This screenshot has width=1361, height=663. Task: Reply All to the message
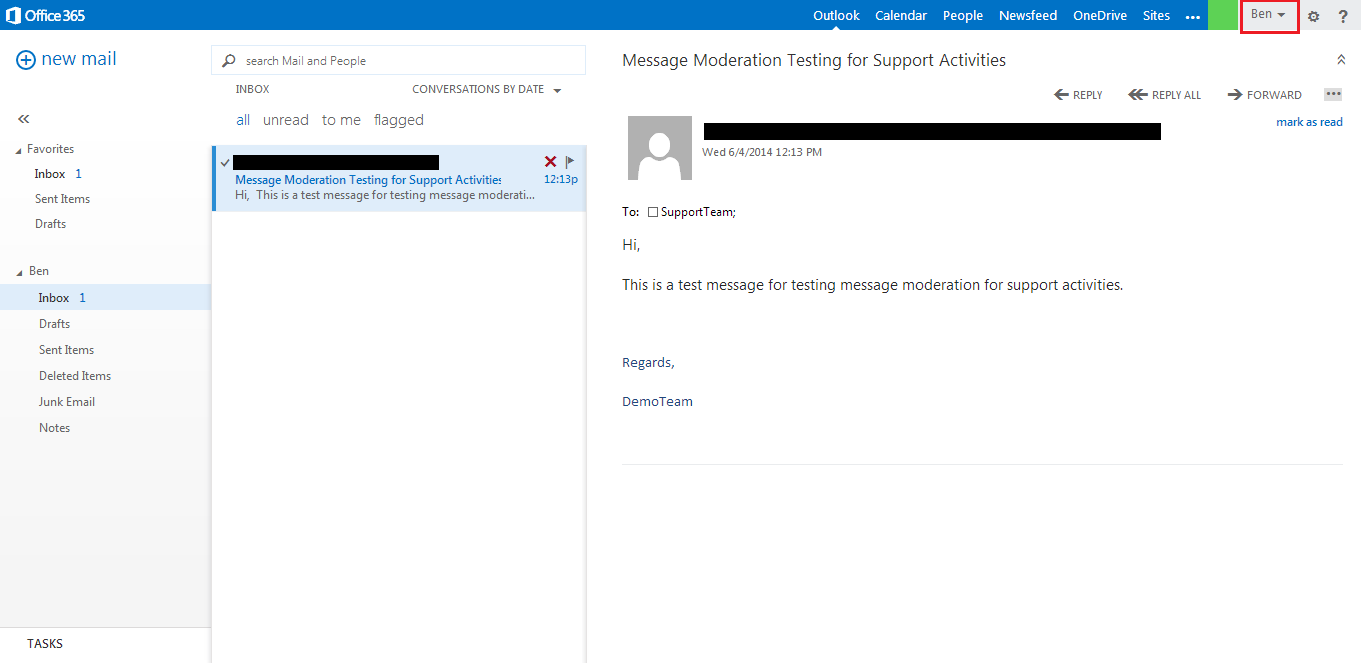pyautogui.click(x=1165, y=94)
